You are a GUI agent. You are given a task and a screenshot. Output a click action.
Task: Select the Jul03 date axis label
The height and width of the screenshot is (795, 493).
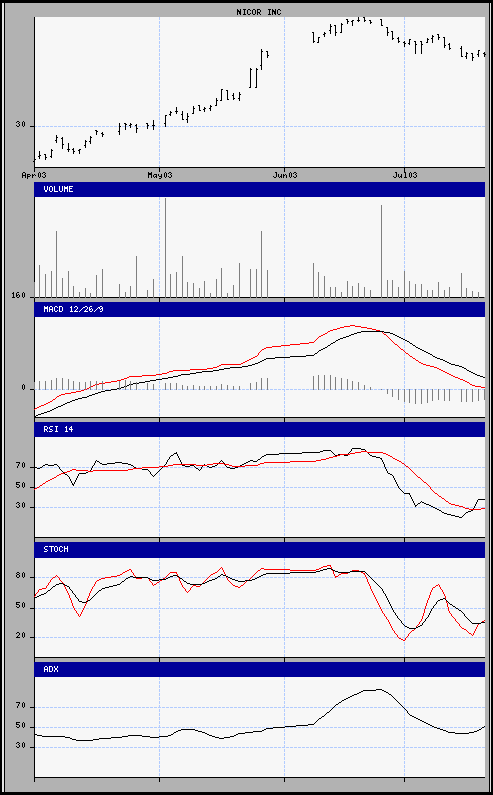coord(405,175)
